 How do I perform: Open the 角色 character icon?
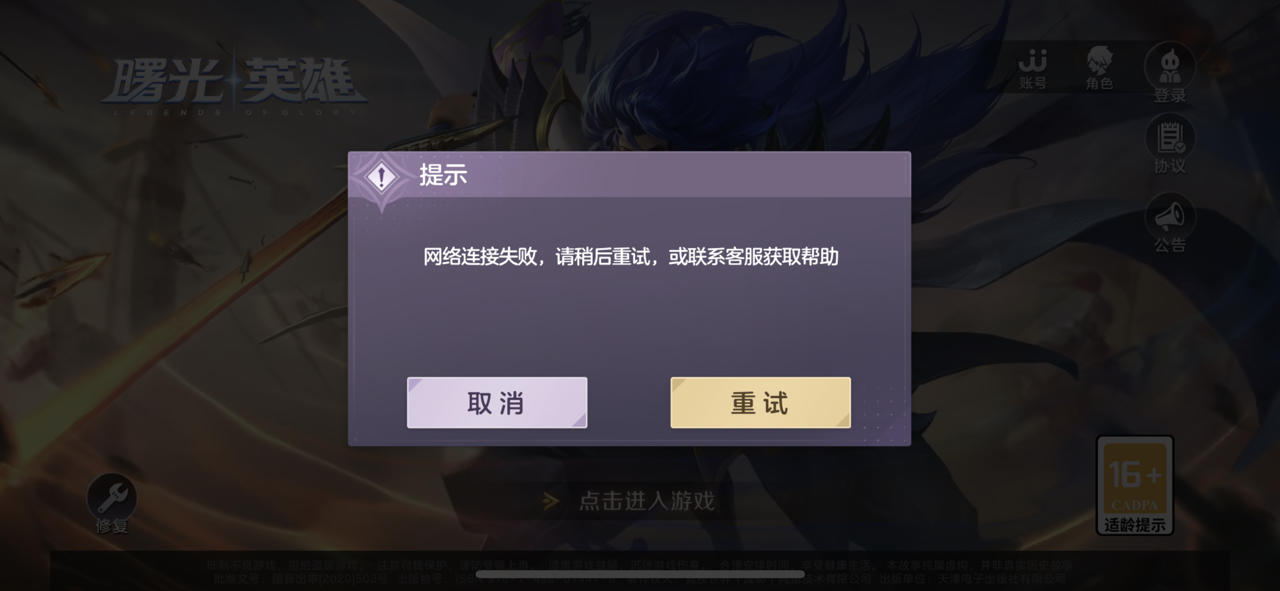click(x=1099, y=68)
